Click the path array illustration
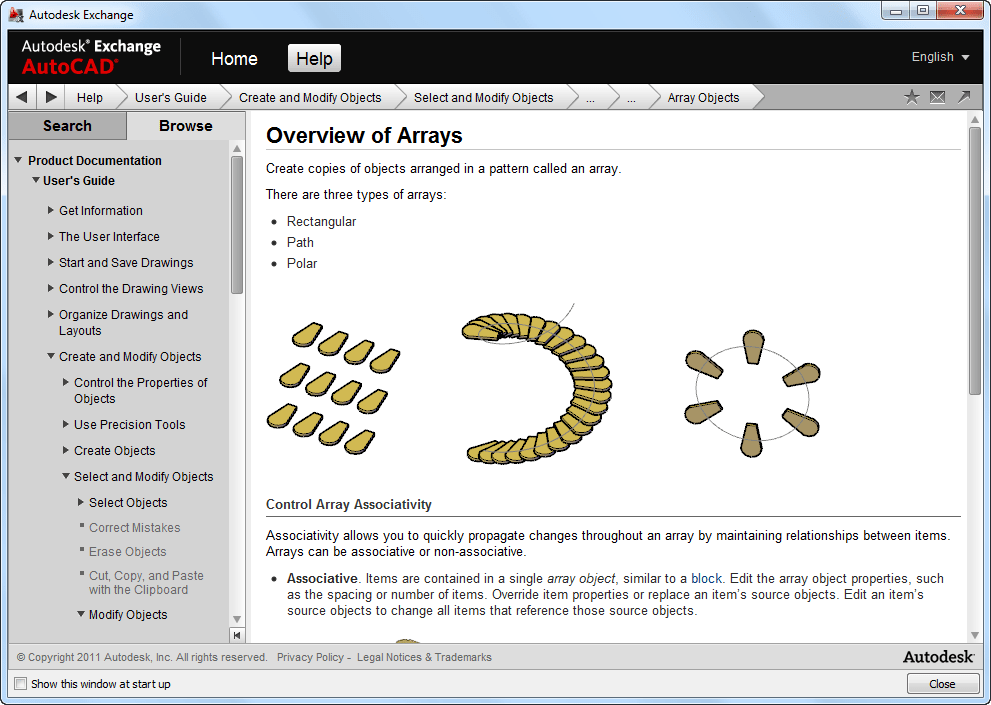The image size is (991, 705). pyautogui.click(x=537, y=384)
